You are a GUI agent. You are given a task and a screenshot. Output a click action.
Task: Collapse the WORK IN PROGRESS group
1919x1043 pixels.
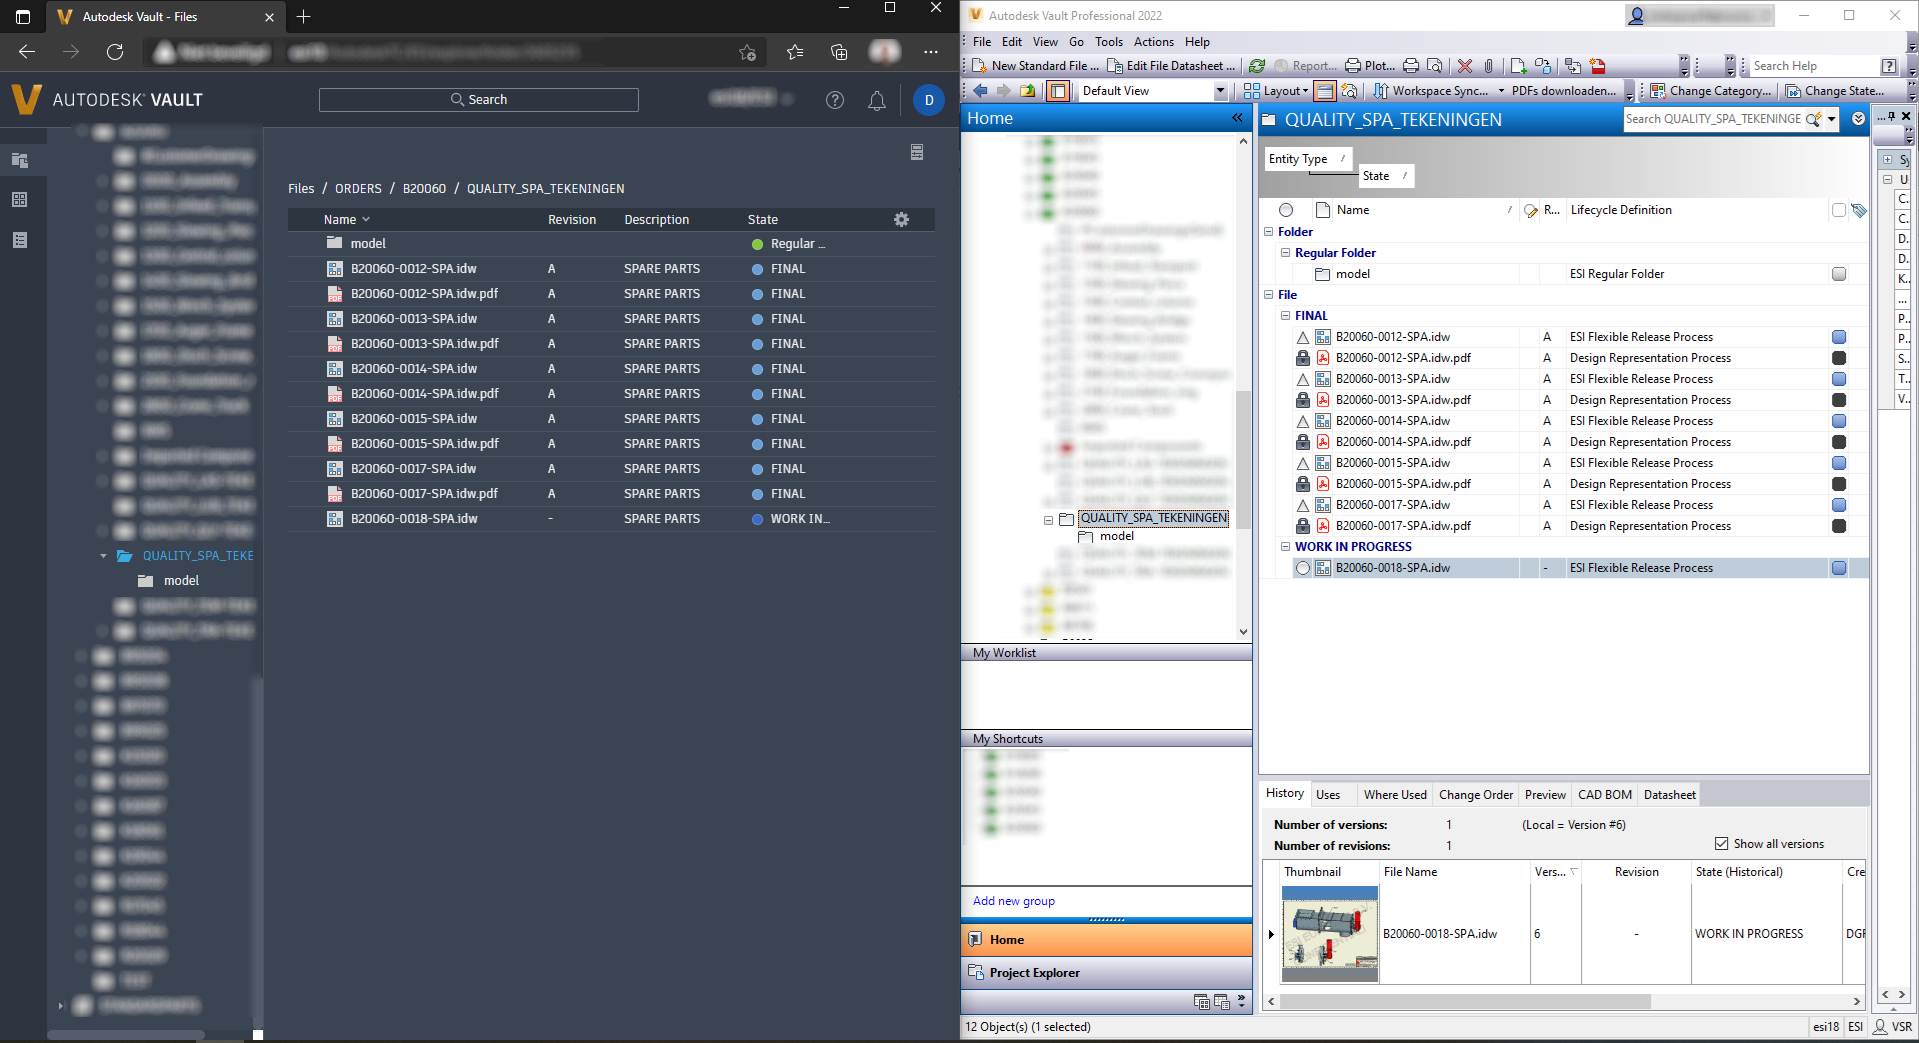click(x=1285, y=546)
